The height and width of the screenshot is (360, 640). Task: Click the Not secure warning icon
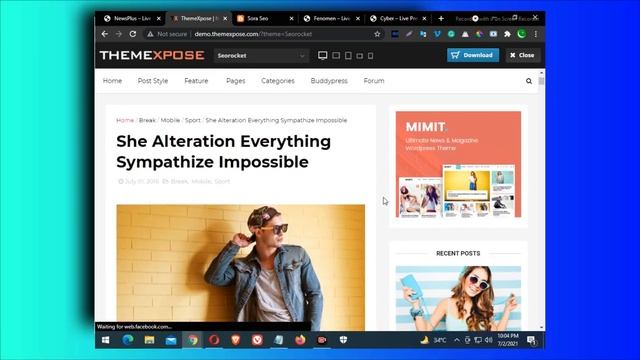coord(150,34)
